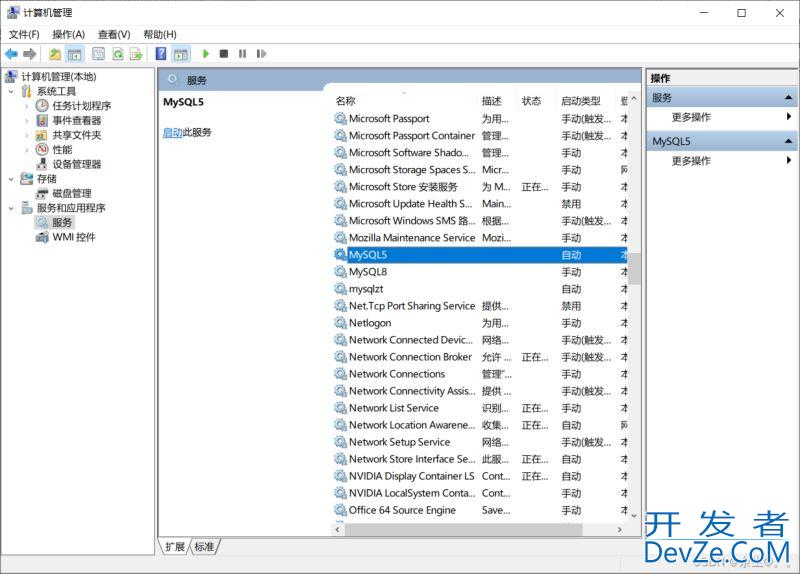800x574 pixels.
Task: Switch to the 扩展 tab
Action: click(175, 546)
